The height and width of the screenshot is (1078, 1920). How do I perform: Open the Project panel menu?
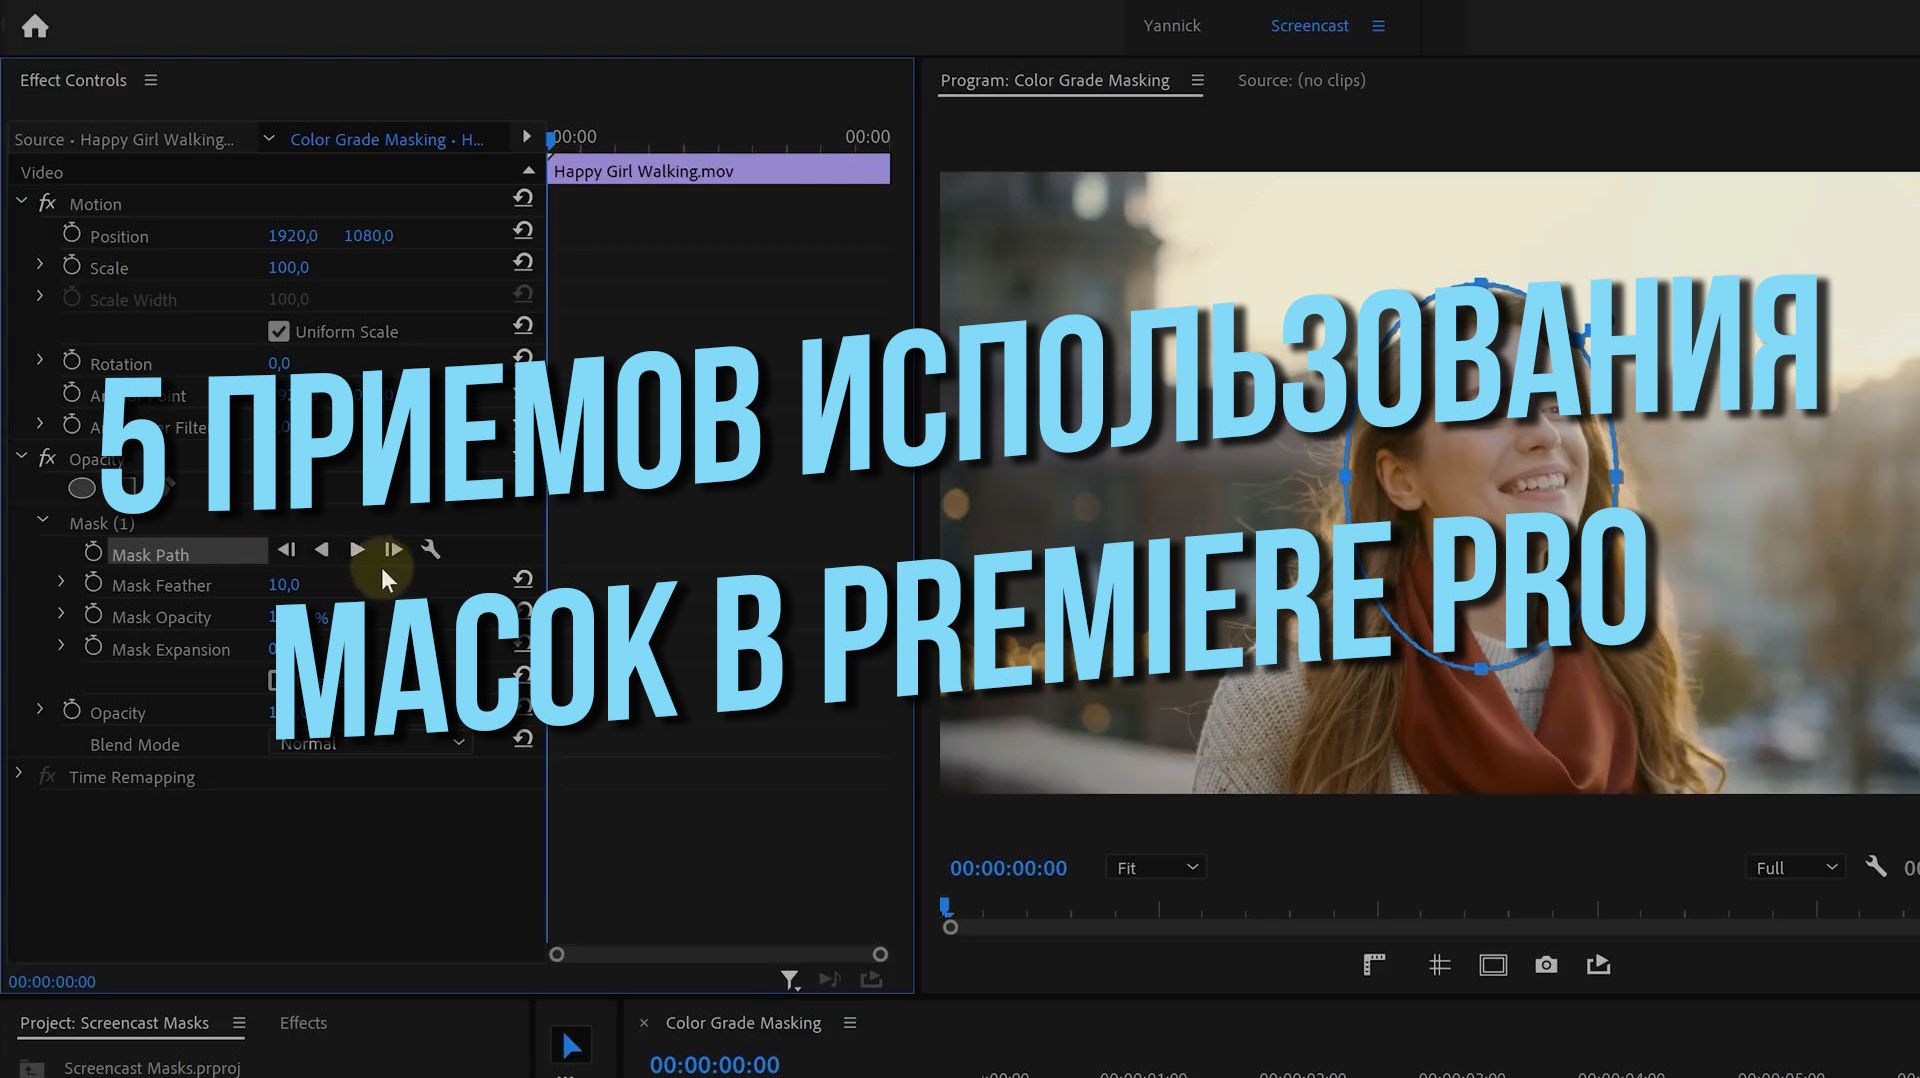click(239, 1023)
